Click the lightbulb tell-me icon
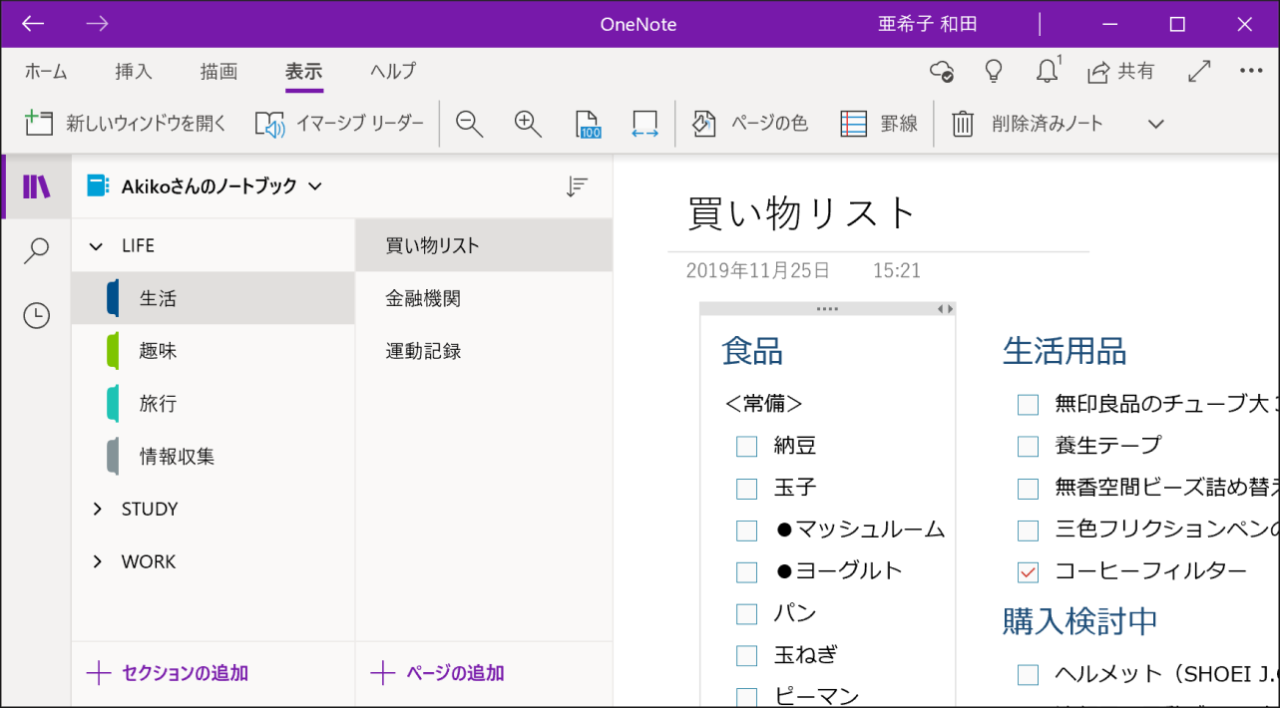This screenshot has height=708, width=1280. tap(993, 71)
